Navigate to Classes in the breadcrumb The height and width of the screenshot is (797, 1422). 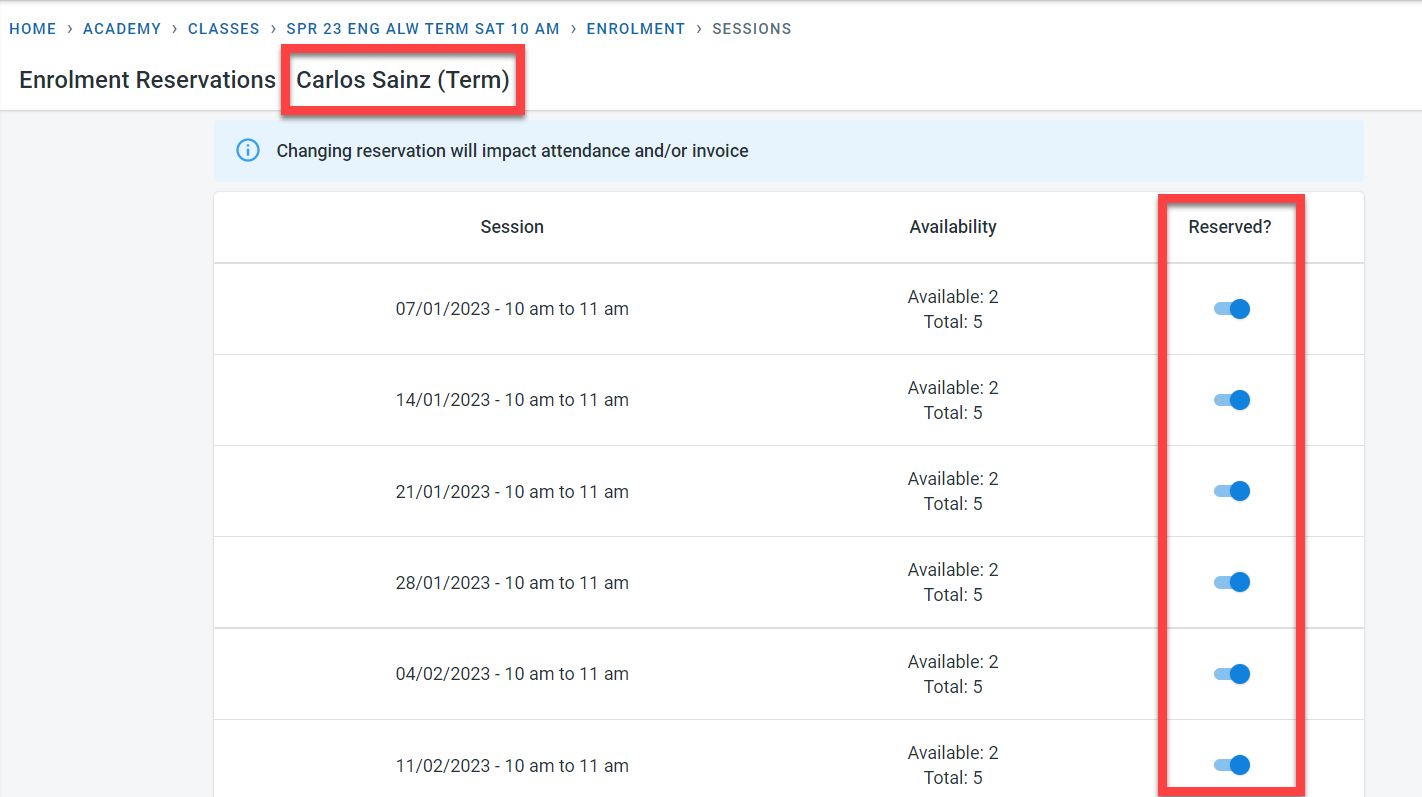coord(224,29)
